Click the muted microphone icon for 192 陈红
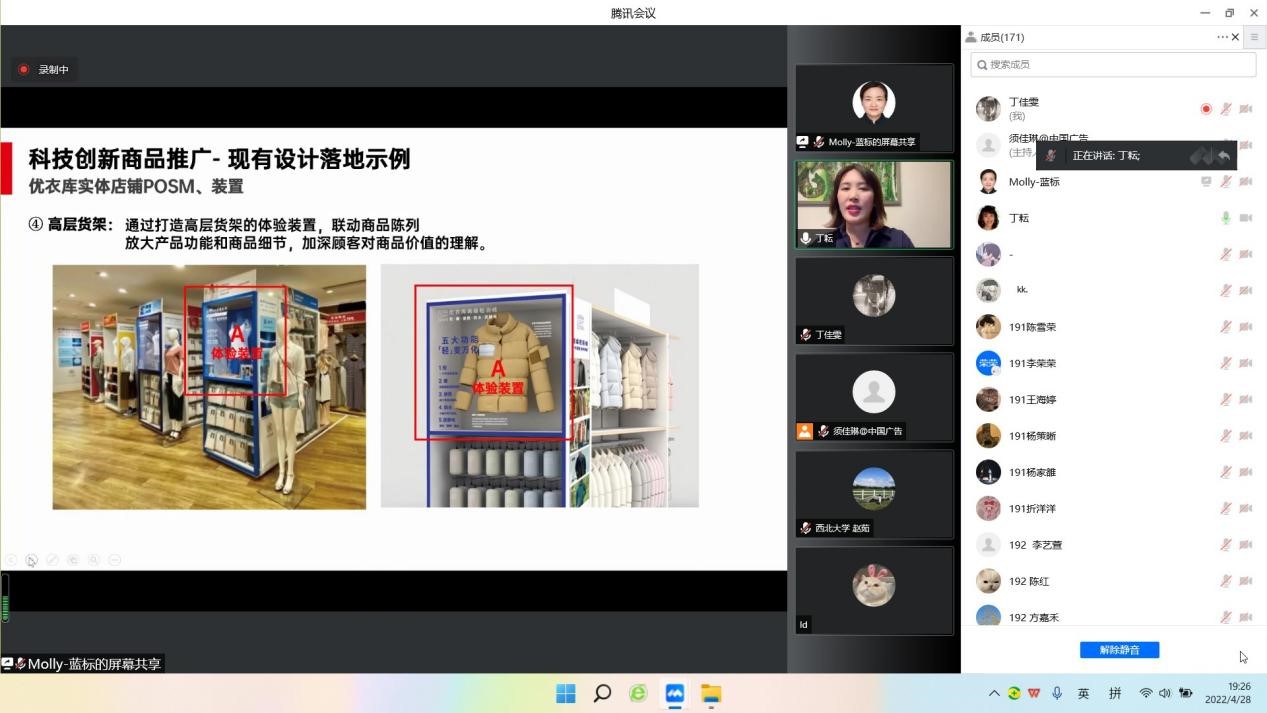This screenshot has width=1267, height=713. (x=1225, y=581)
